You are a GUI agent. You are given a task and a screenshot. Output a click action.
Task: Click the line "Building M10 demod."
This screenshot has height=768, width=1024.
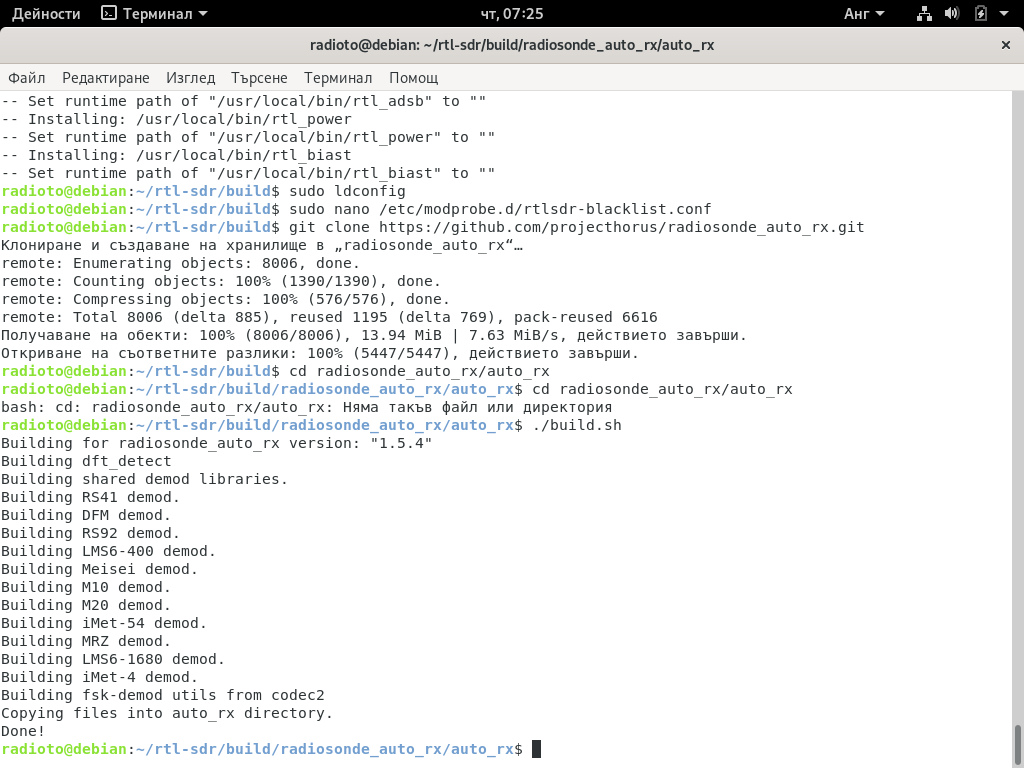click(86, 587)
